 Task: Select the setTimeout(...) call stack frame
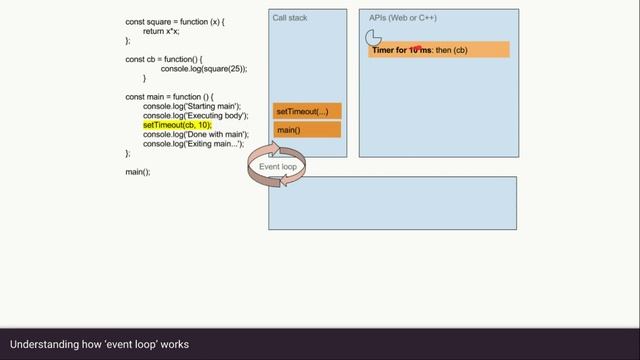coord(307,111)
